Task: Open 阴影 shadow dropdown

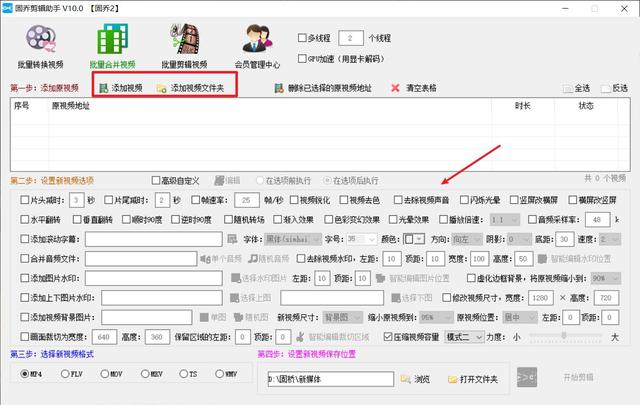Action: coord(519,239)
